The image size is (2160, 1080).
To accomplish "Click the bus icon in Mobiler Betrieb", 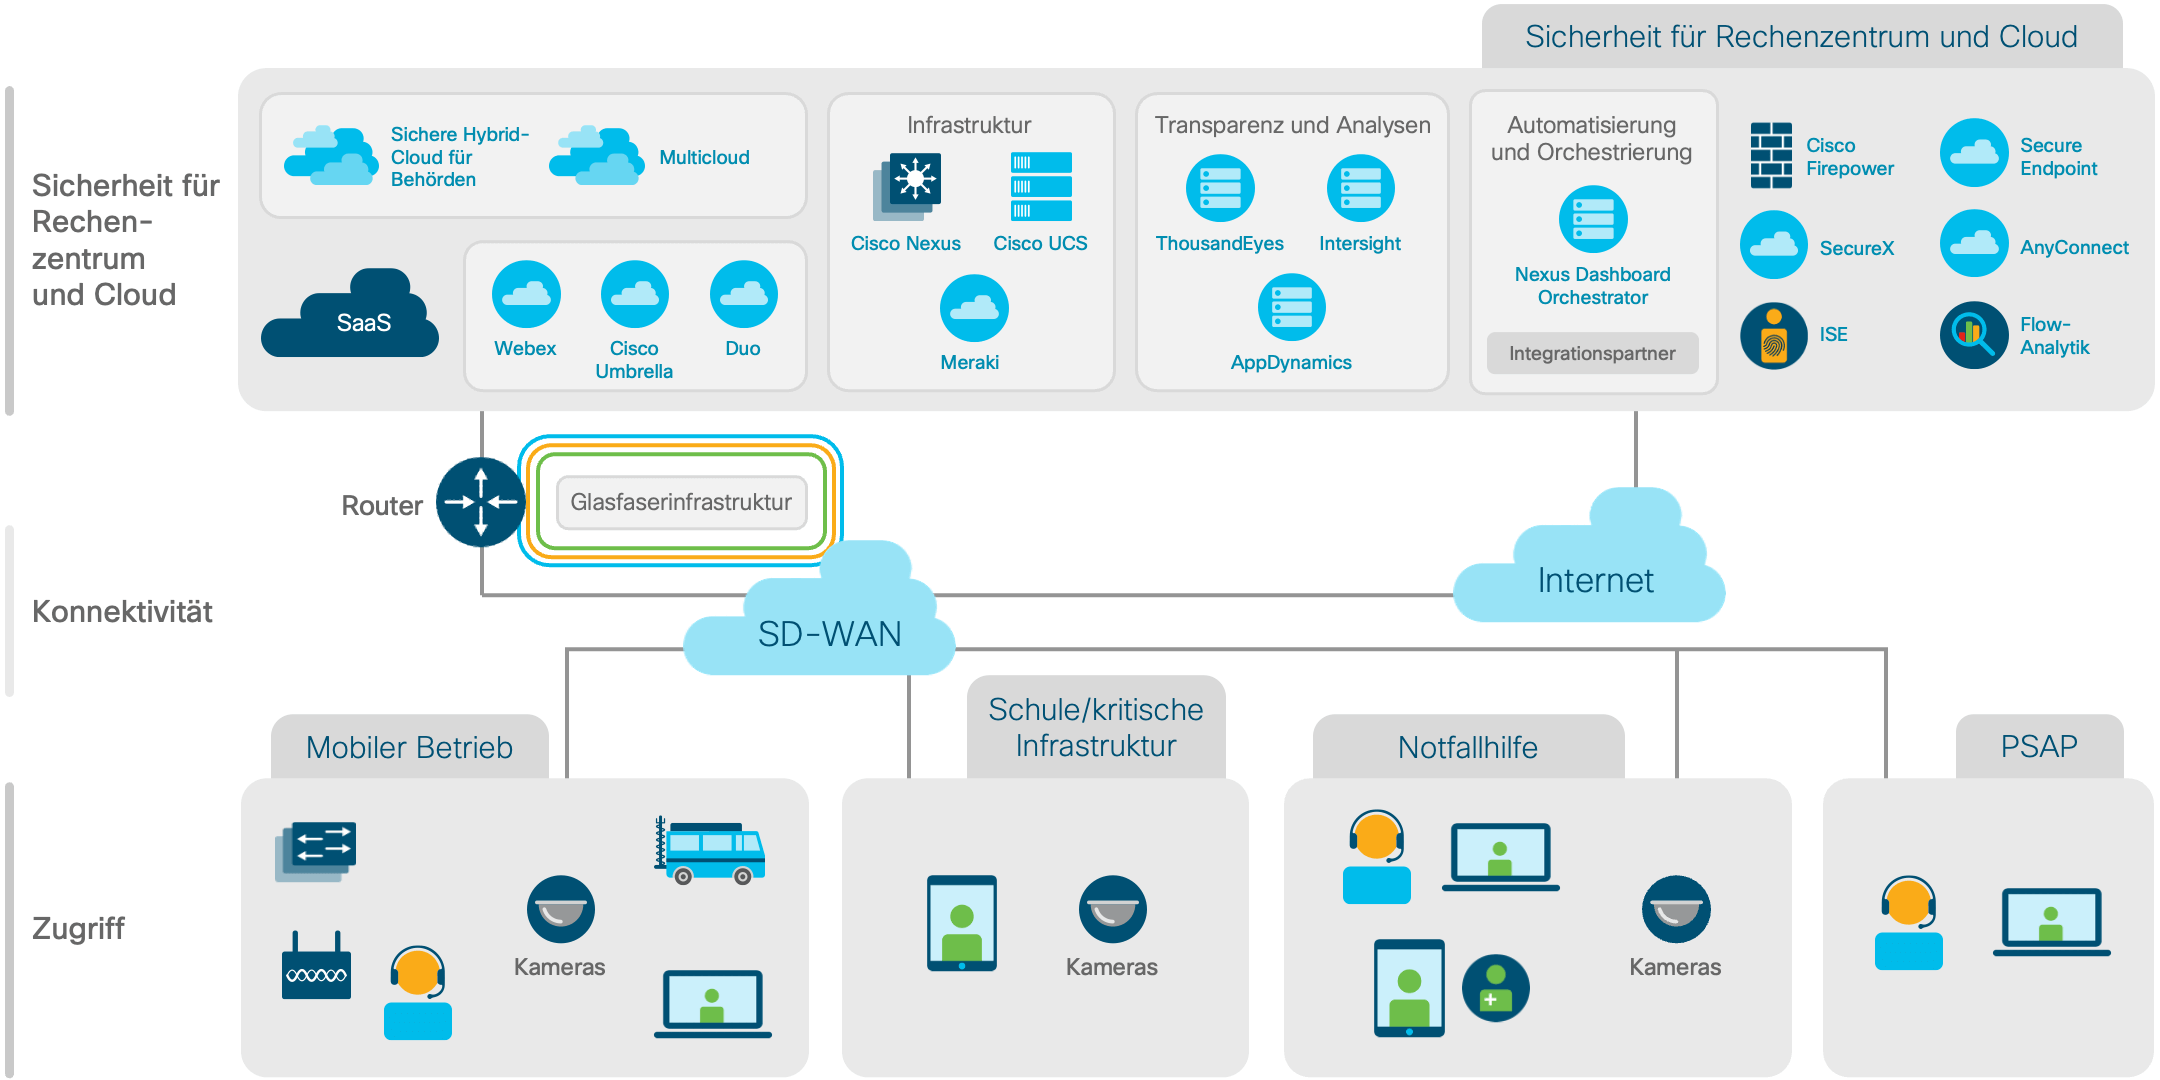I will (x=710, y=851).
